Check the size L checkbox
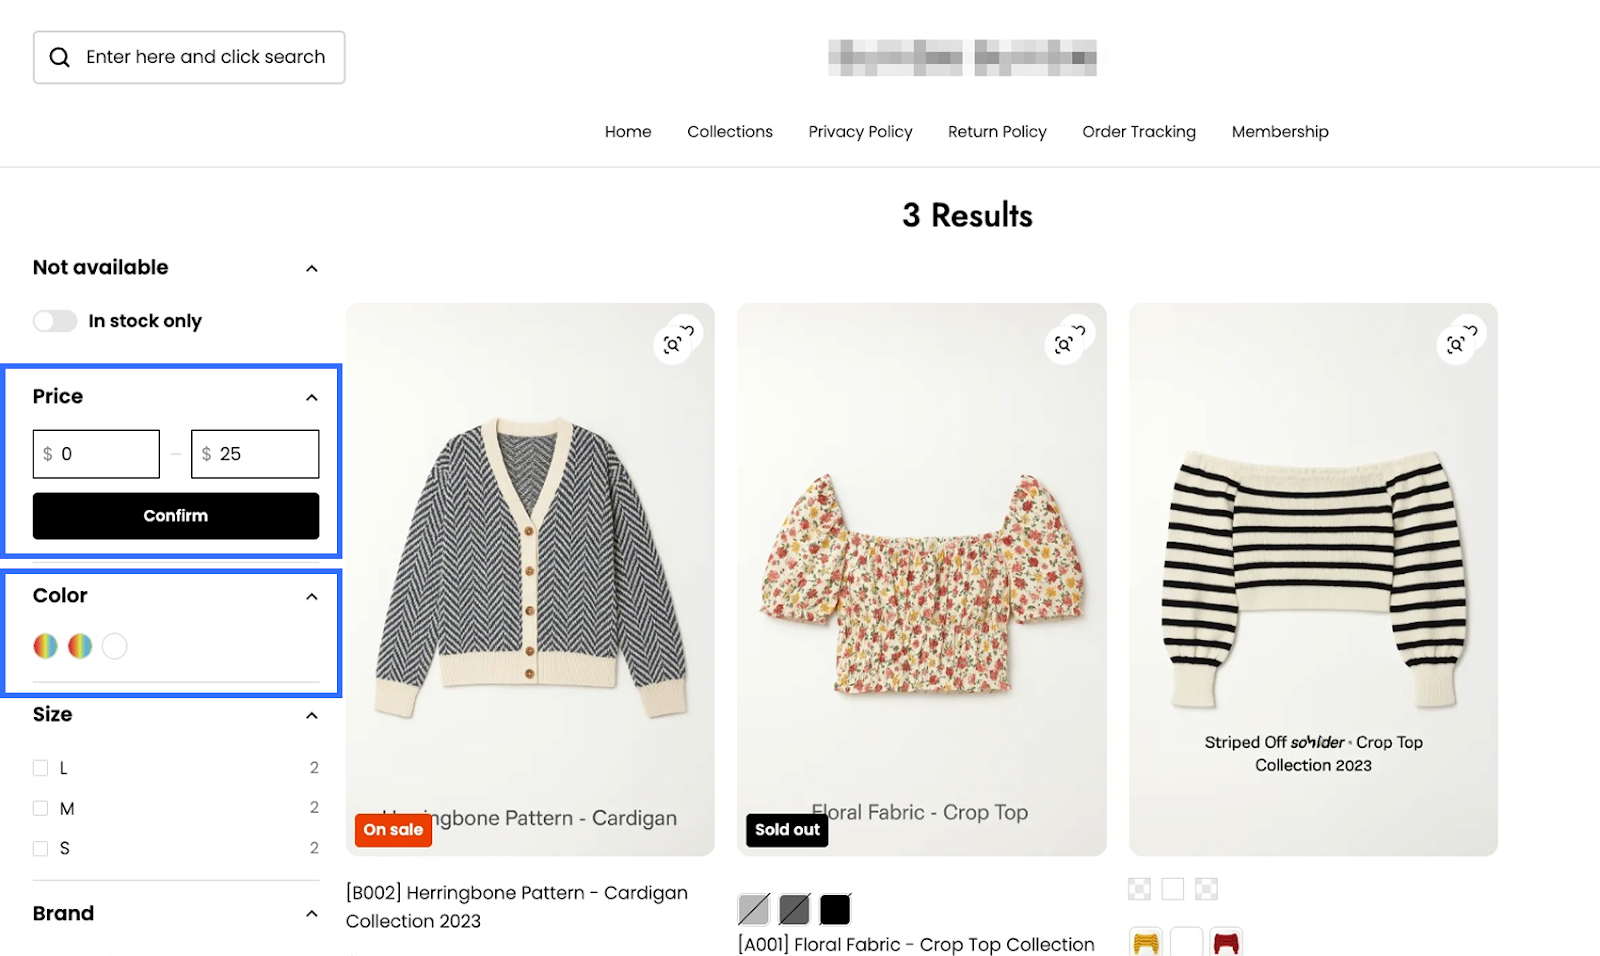 (x=41, y=768)
